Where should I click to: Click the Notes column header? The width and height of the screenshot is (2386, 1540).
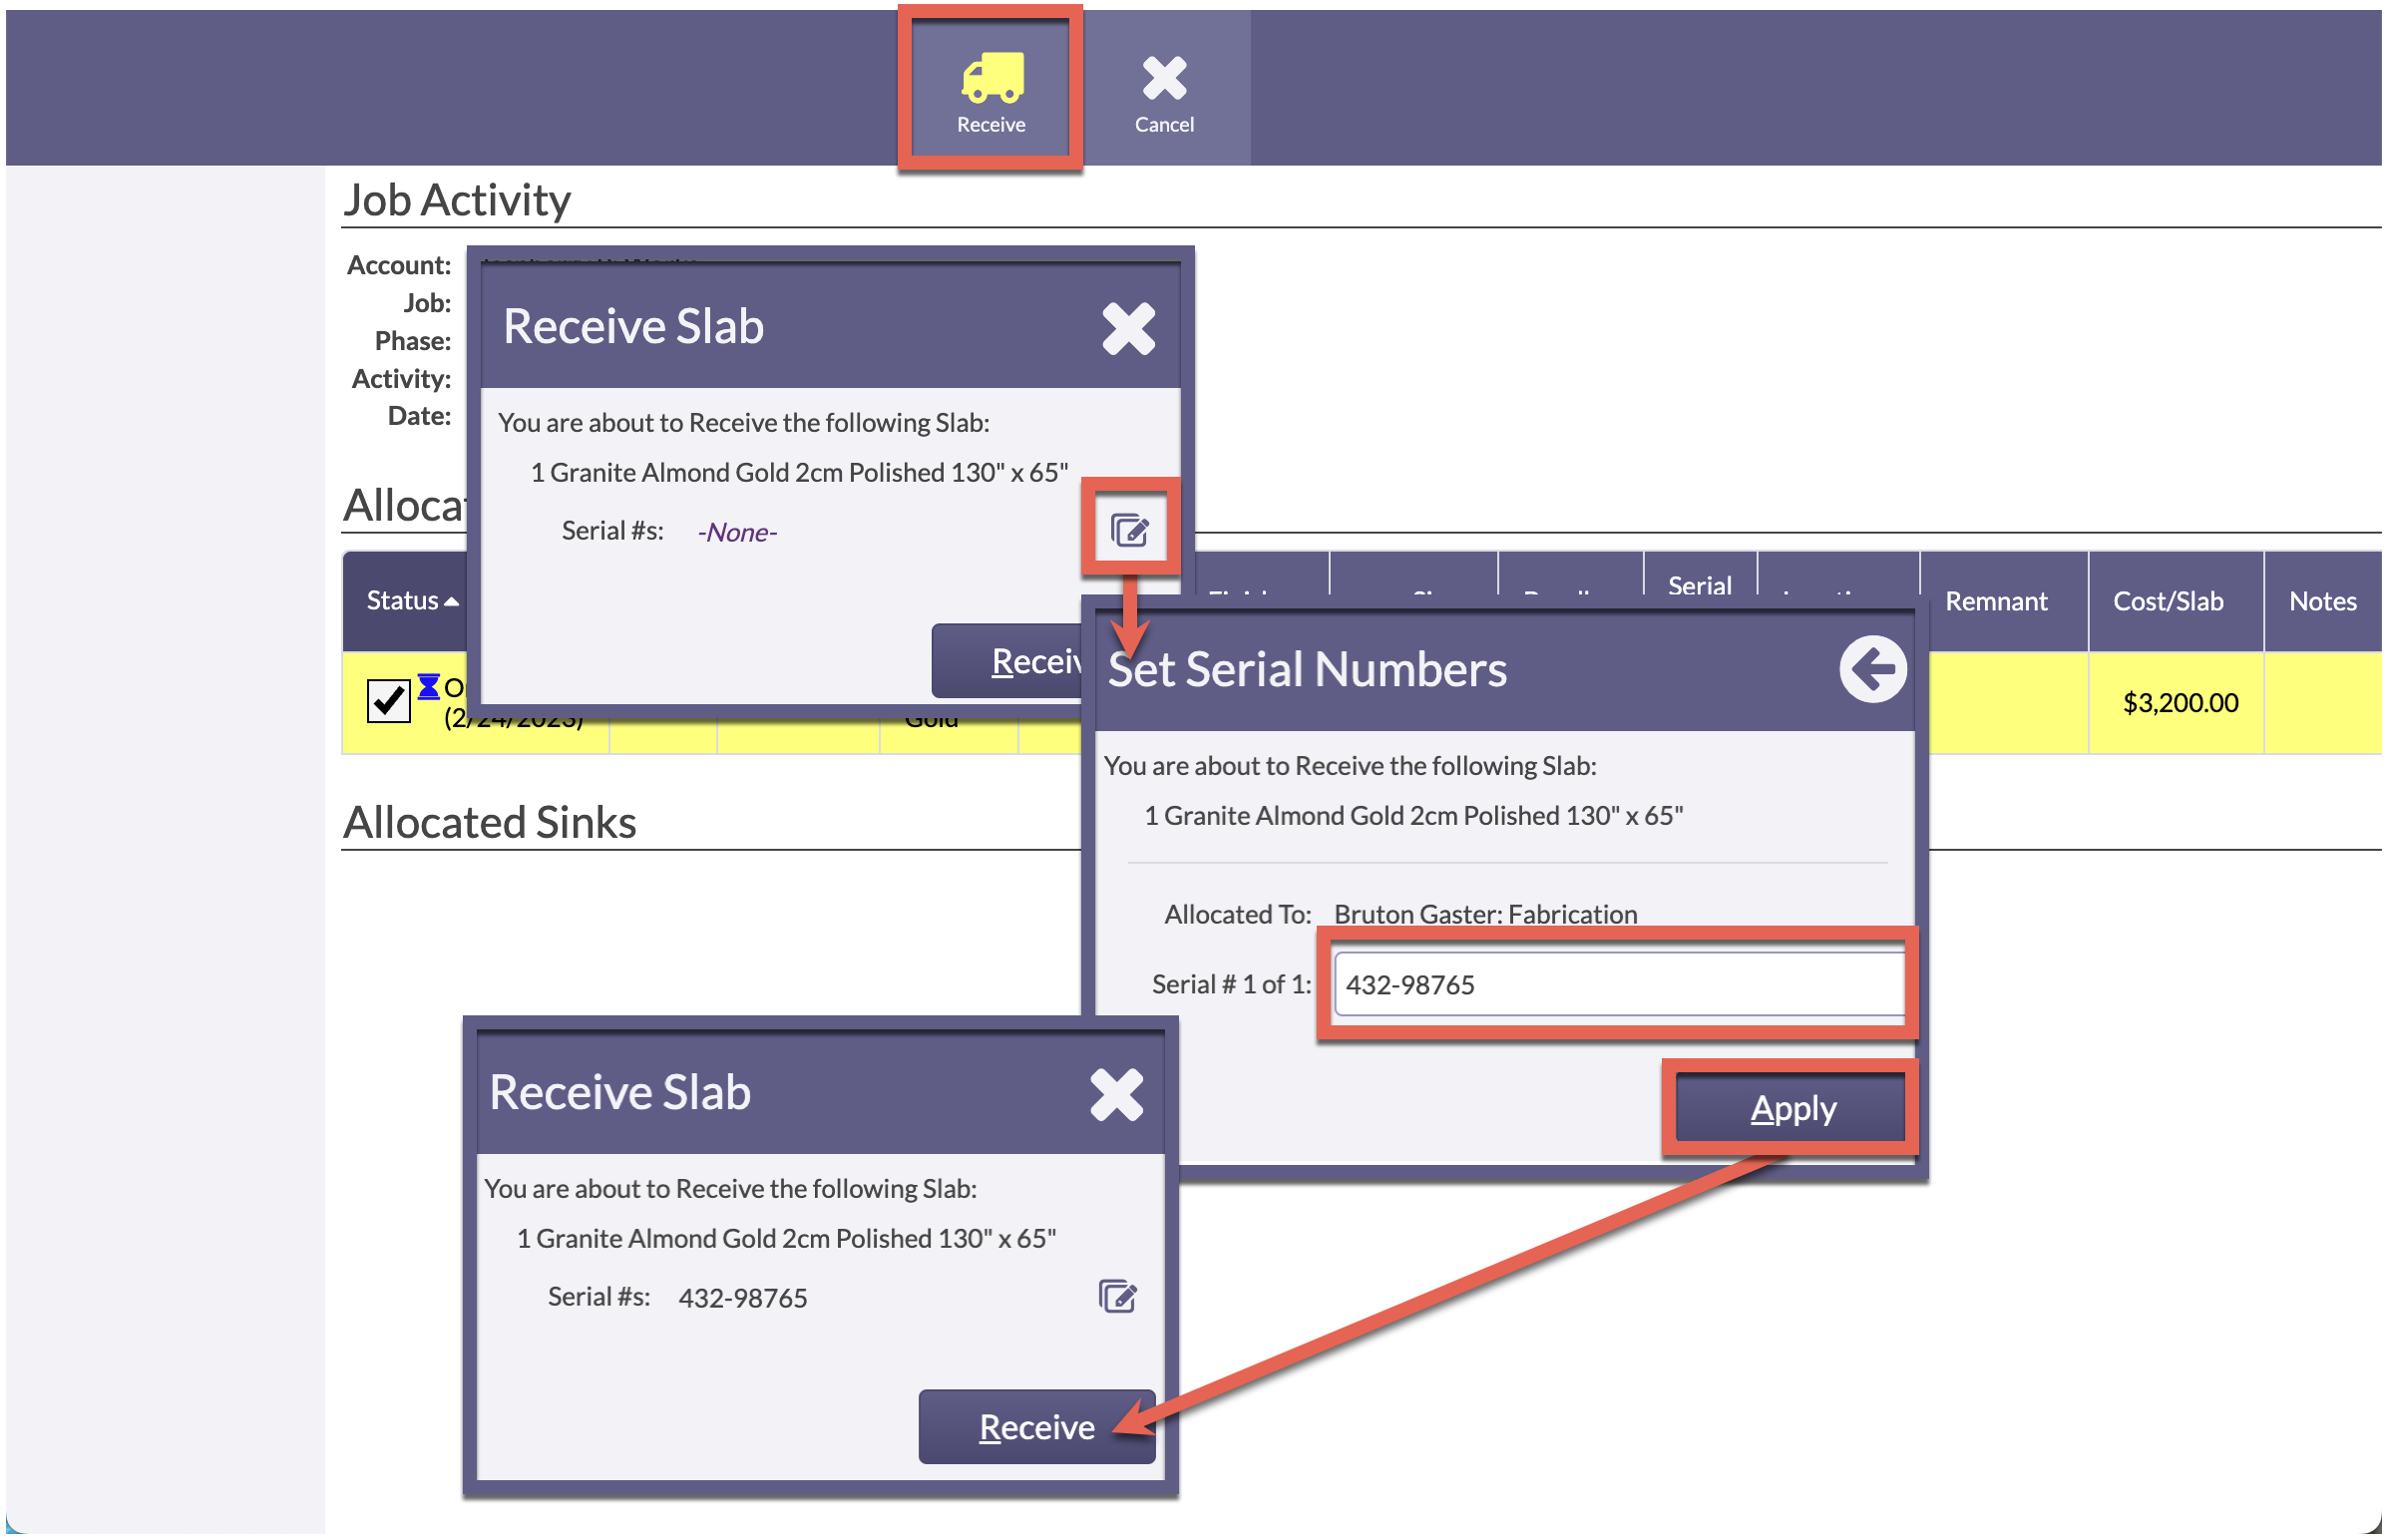[2322, 601]
